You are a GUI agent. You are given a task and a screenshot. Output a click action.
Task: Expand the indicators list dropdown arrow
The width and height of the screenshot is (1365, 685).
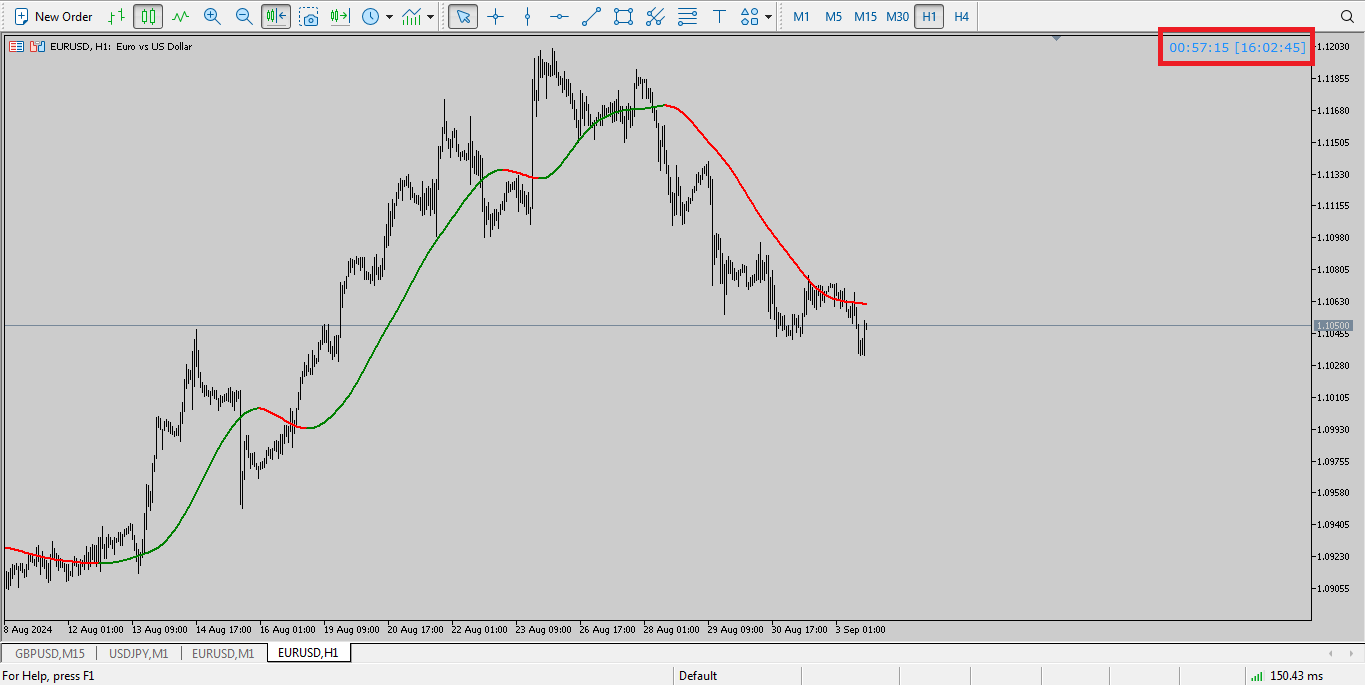point(430,16)
